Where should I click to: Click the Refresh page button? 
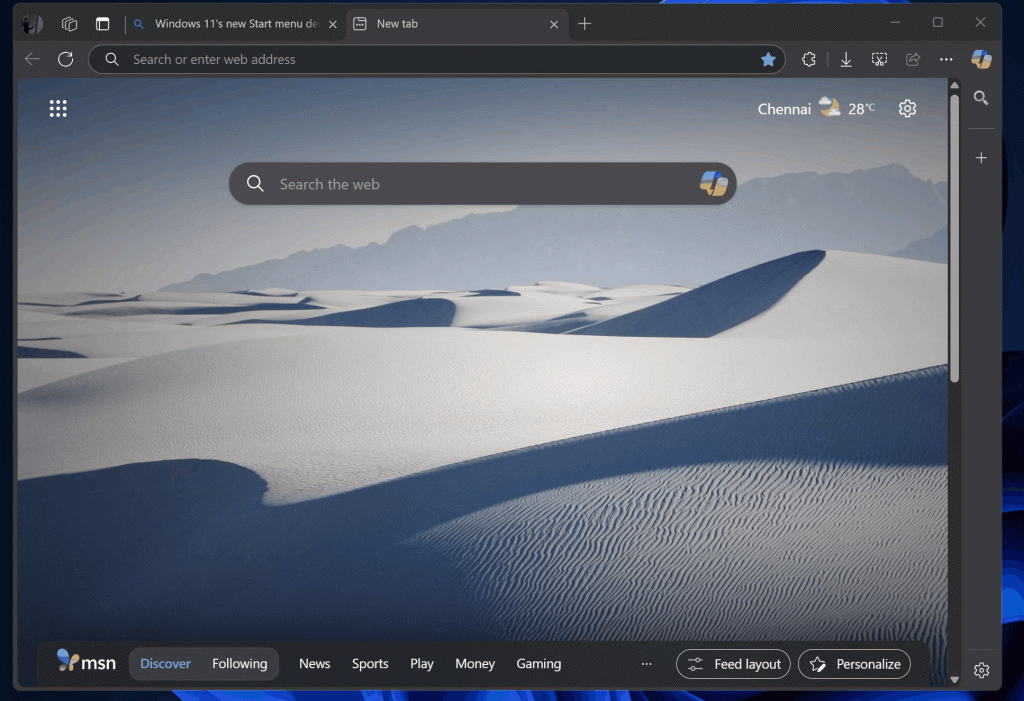[66, 59]
